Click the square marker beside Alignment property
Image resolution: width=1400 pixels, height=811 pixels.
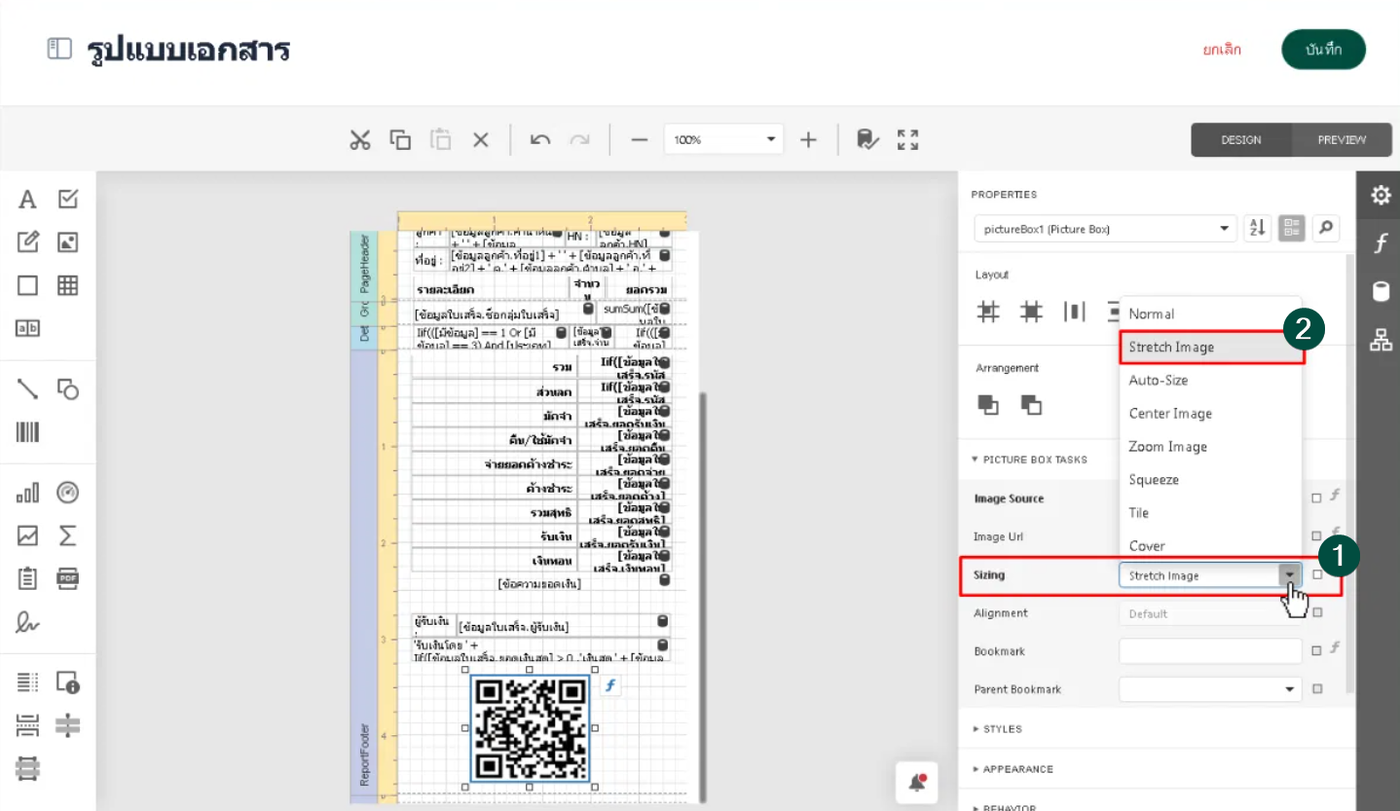pos(1317,613)
